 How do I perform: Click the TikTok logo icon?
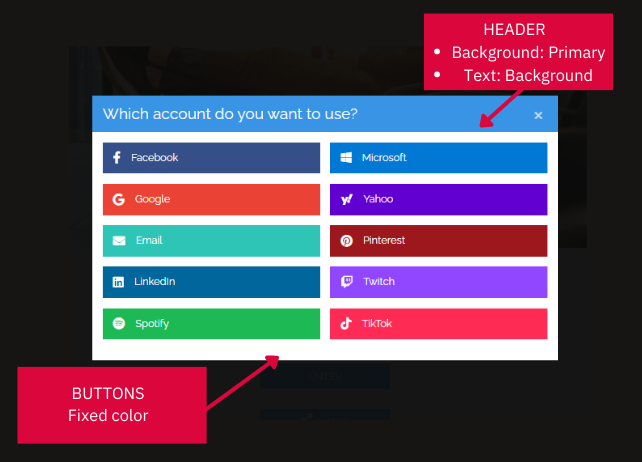(x=346, y=324)
